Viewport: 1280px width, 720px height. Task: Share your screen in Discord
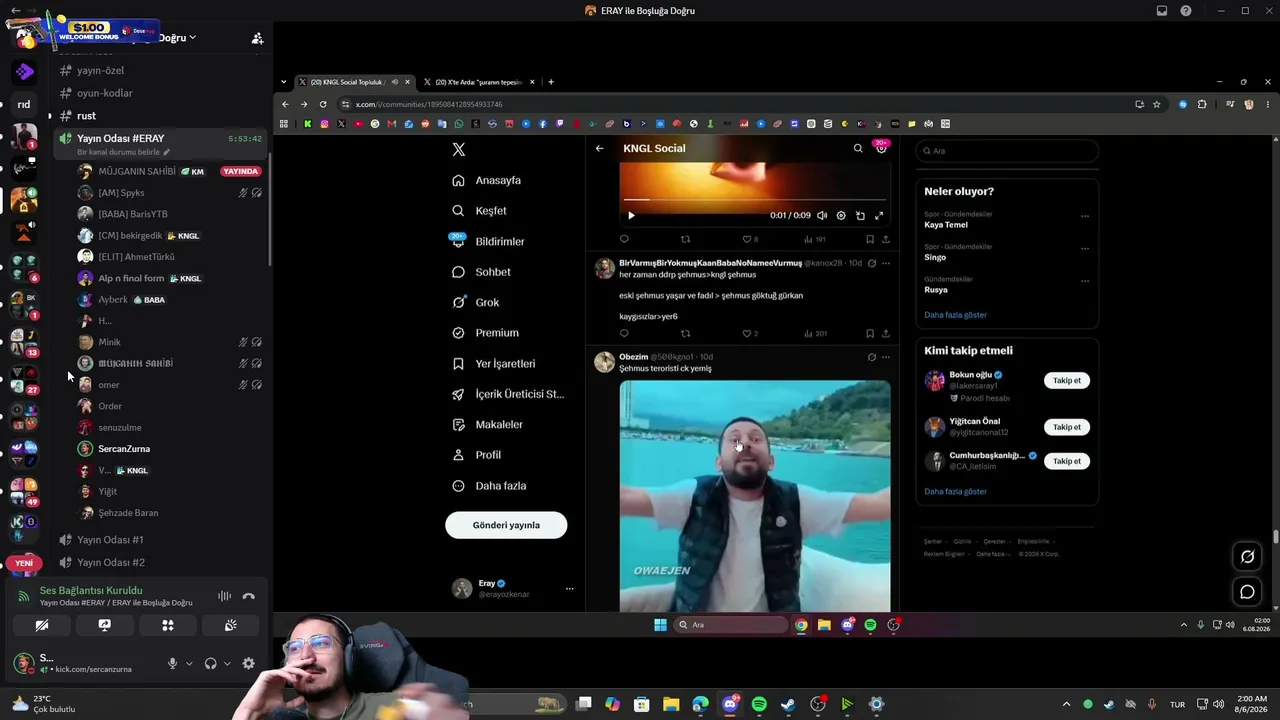[x=104, y=625]
